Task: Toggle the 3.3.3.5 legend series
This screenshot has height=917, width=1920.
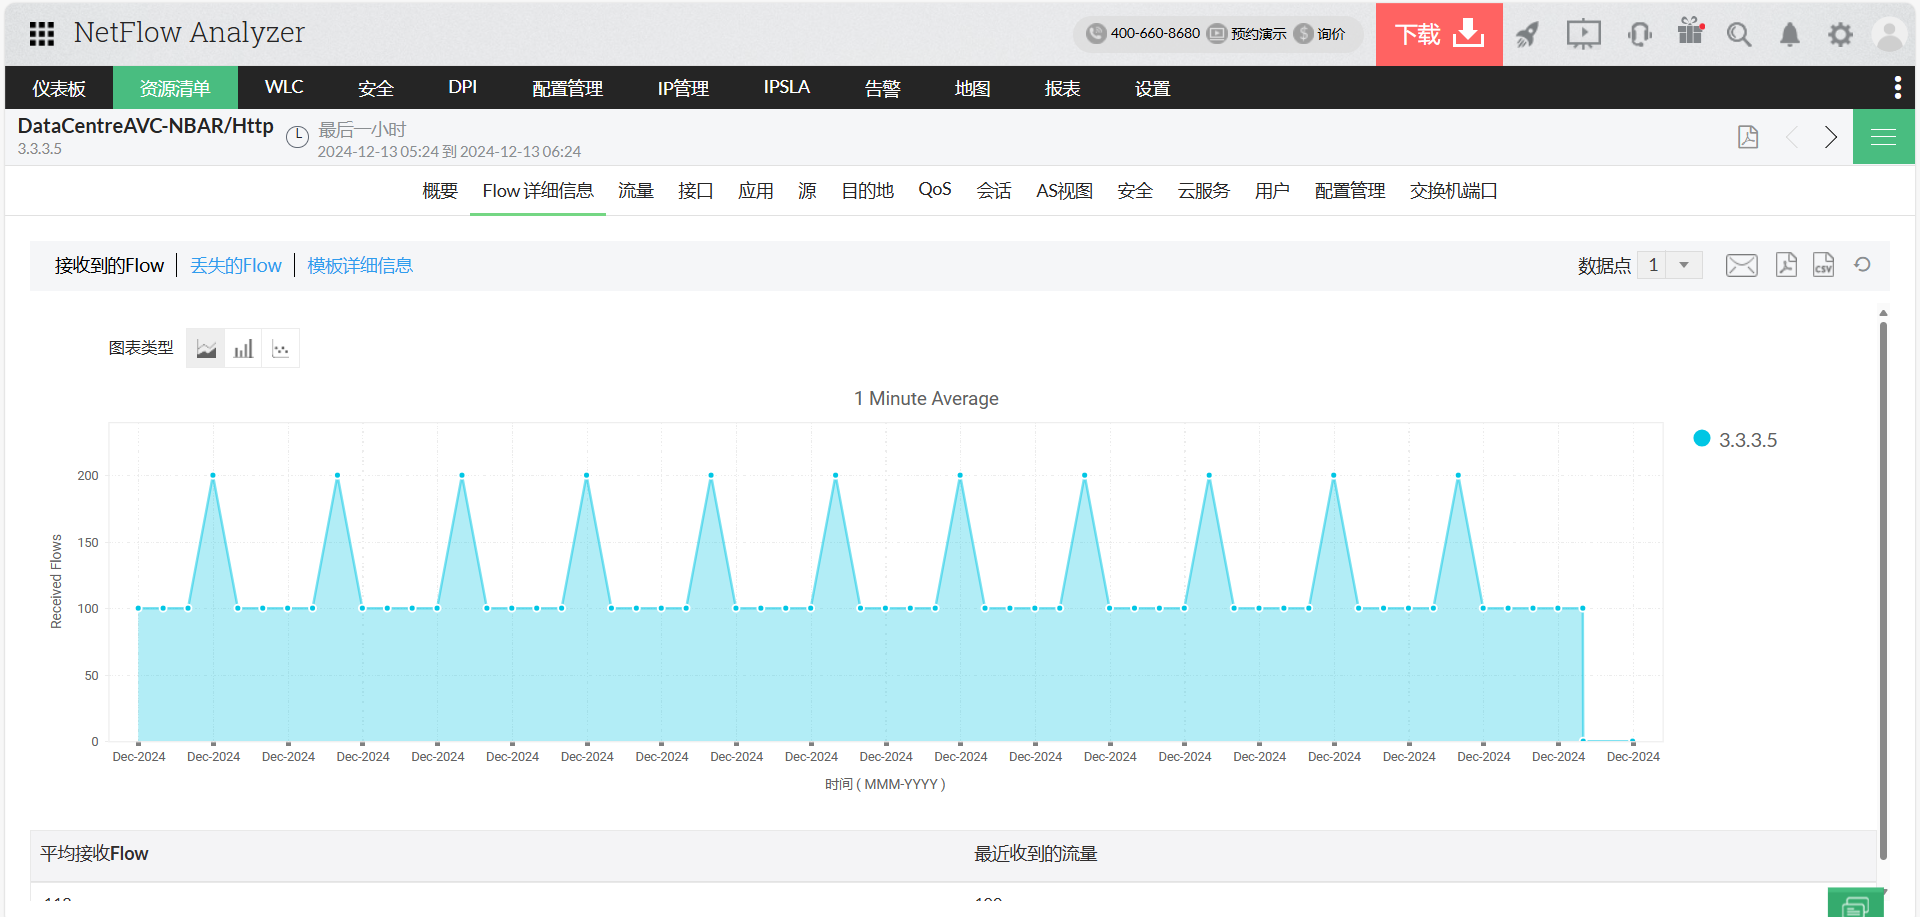Action: coord(1735,440)
